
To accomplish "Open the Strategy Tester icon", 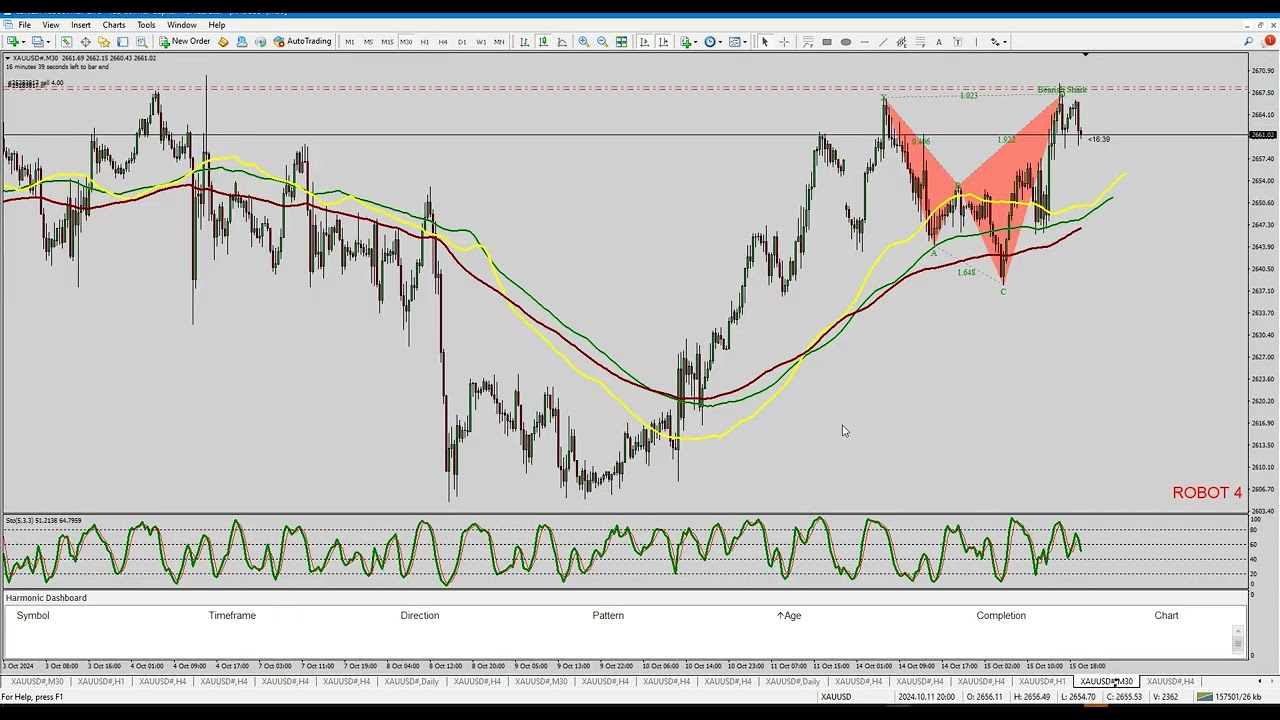I will (x=141, y=42).
